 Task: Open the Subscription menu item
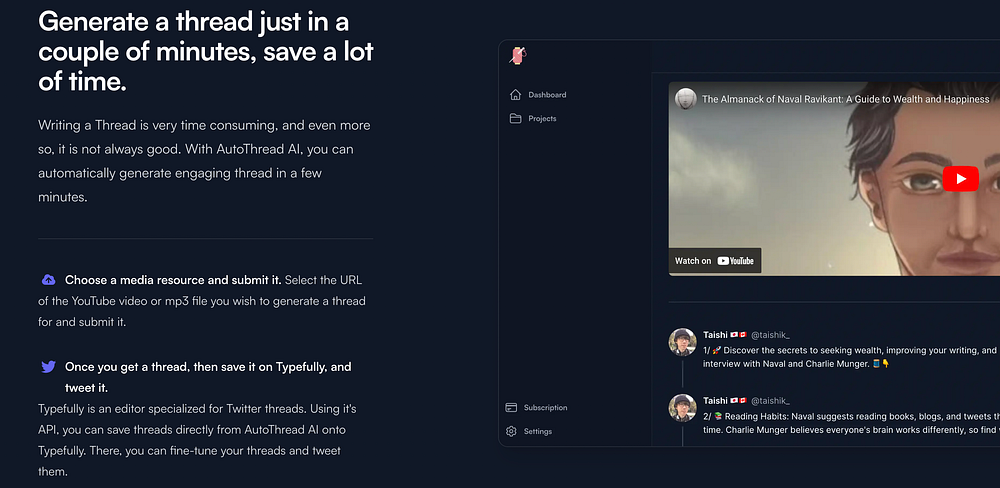click(536, 408)
